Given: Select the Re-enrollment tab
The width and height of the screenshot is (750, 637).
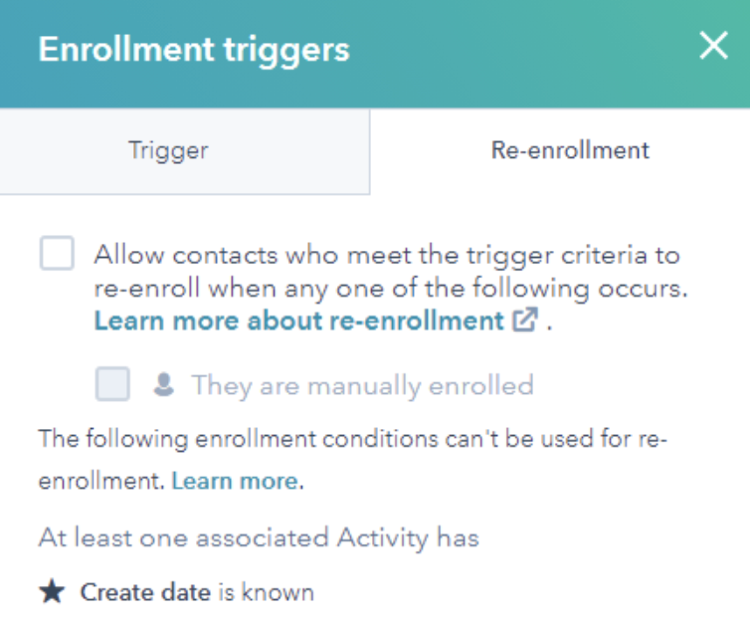Looking at the screenshot, I should point(570,151).
